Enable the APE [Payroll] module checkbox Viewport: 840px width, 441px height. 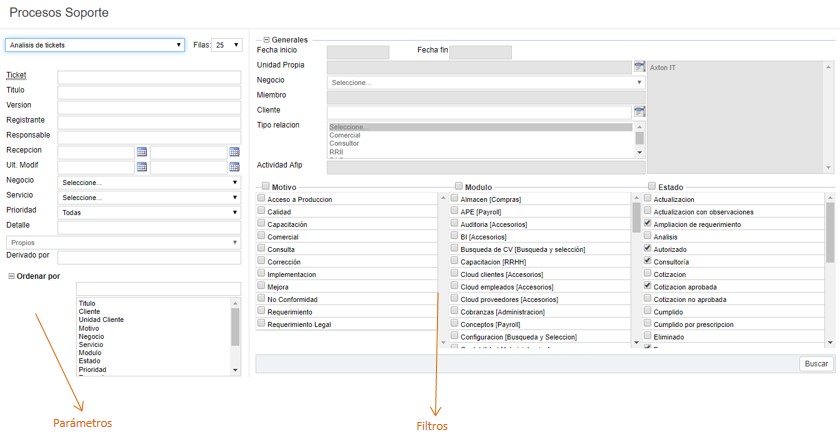[455, 212]
